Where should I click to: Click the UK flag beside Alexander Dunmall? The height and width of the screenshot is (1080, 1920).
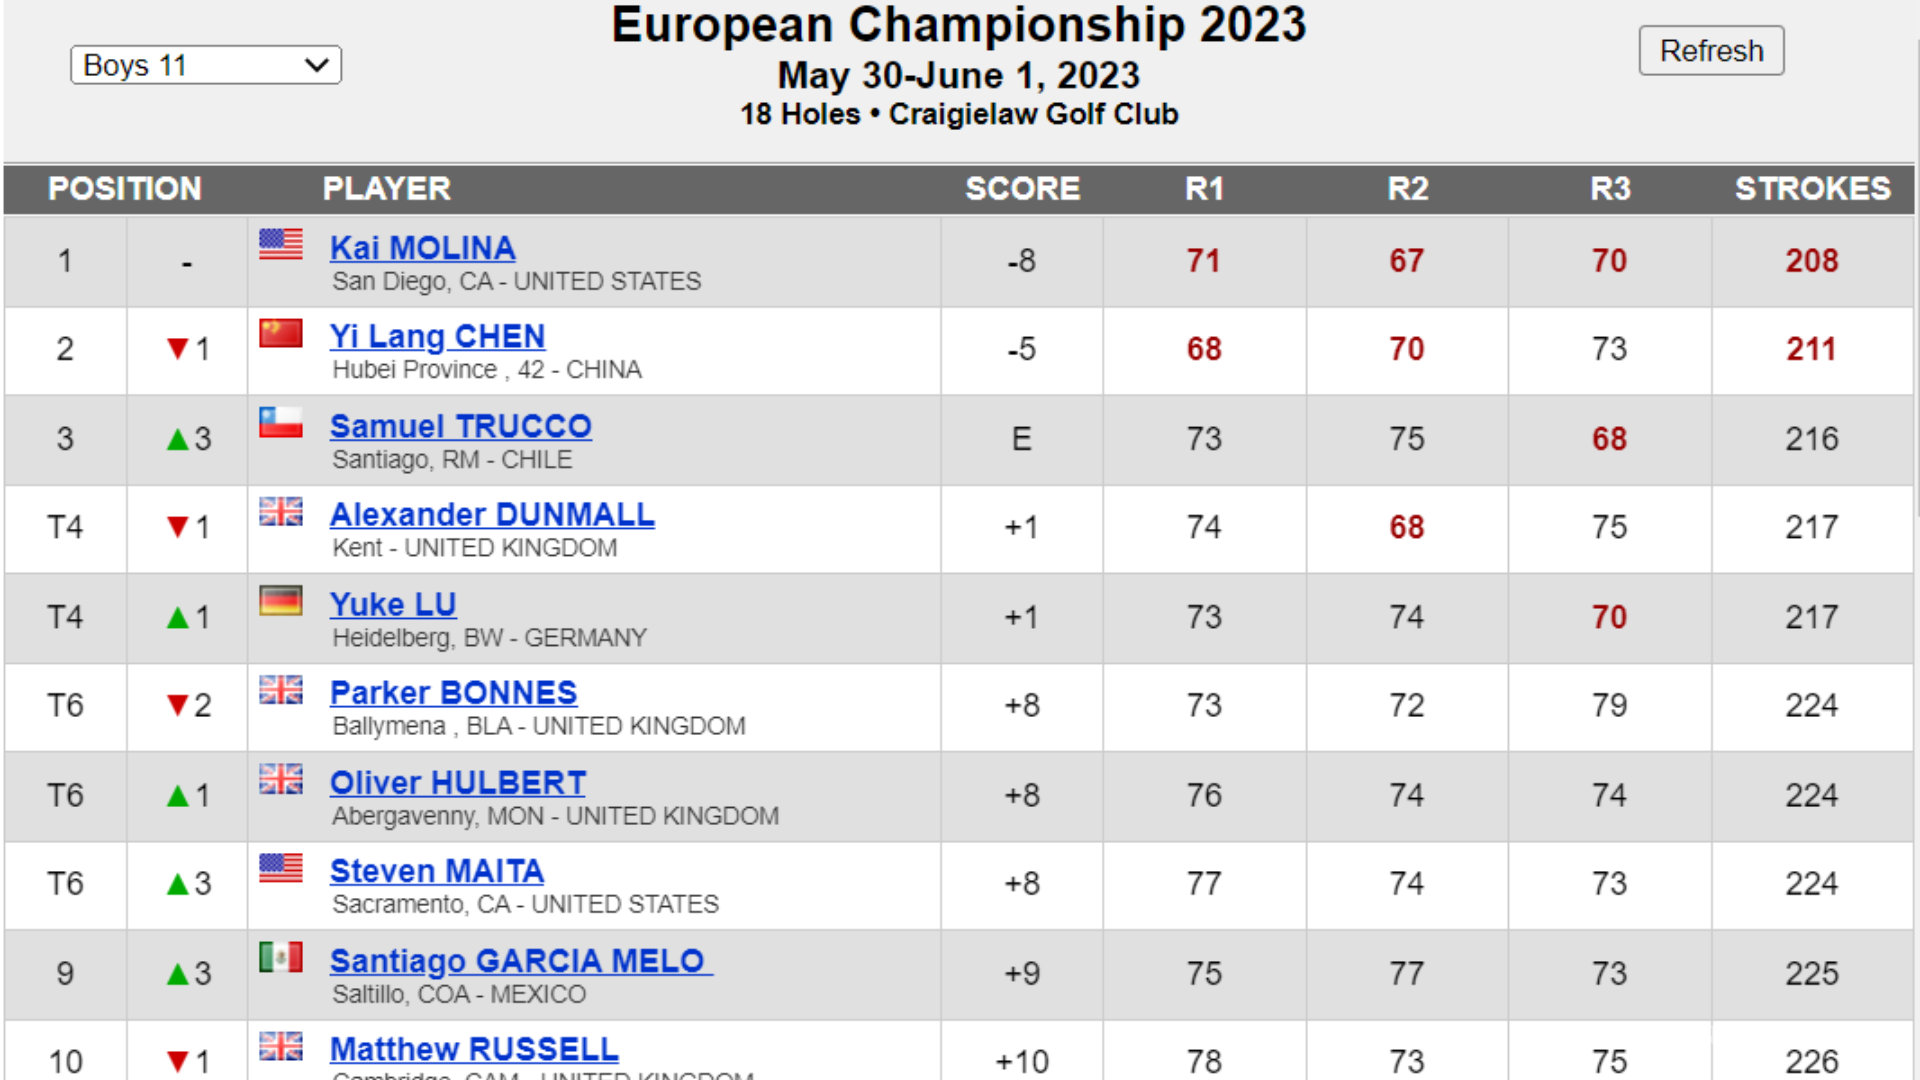click(281, 511)
